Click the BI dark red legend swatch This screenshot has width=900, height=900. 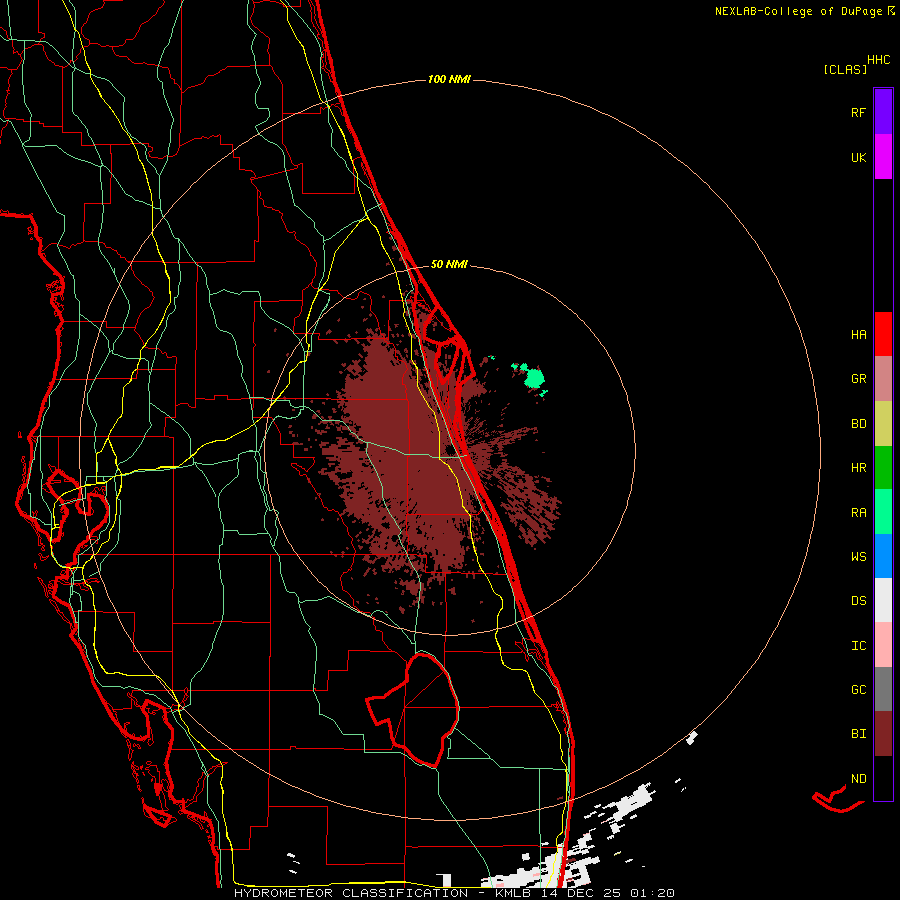pyautogui.click(x=883, y=734)
